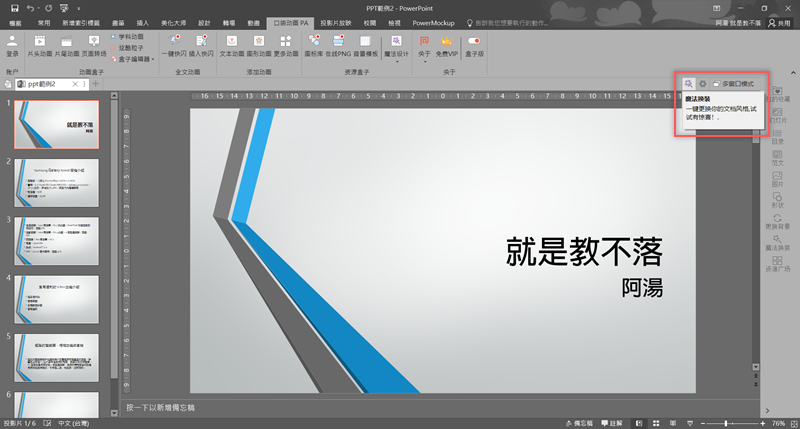Screen dimensions: 800x429
Task: Expand the 盒子编辑器 dropdown
Action: coord(126,59)
